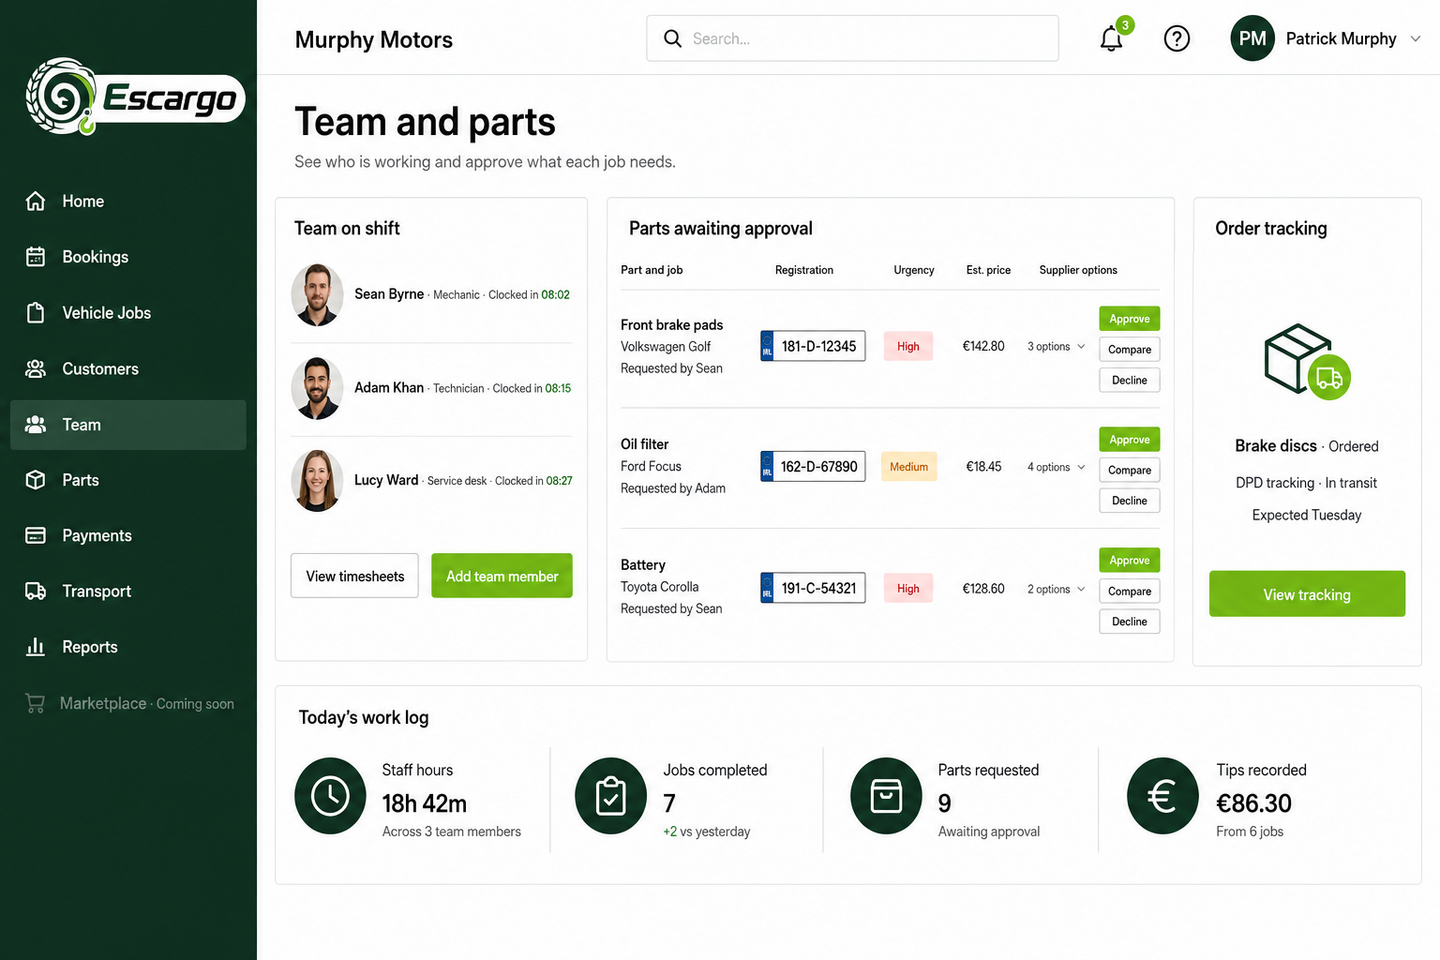Compare suppliers for Battery
1440x960 pixels.
tap(1129, 591)
